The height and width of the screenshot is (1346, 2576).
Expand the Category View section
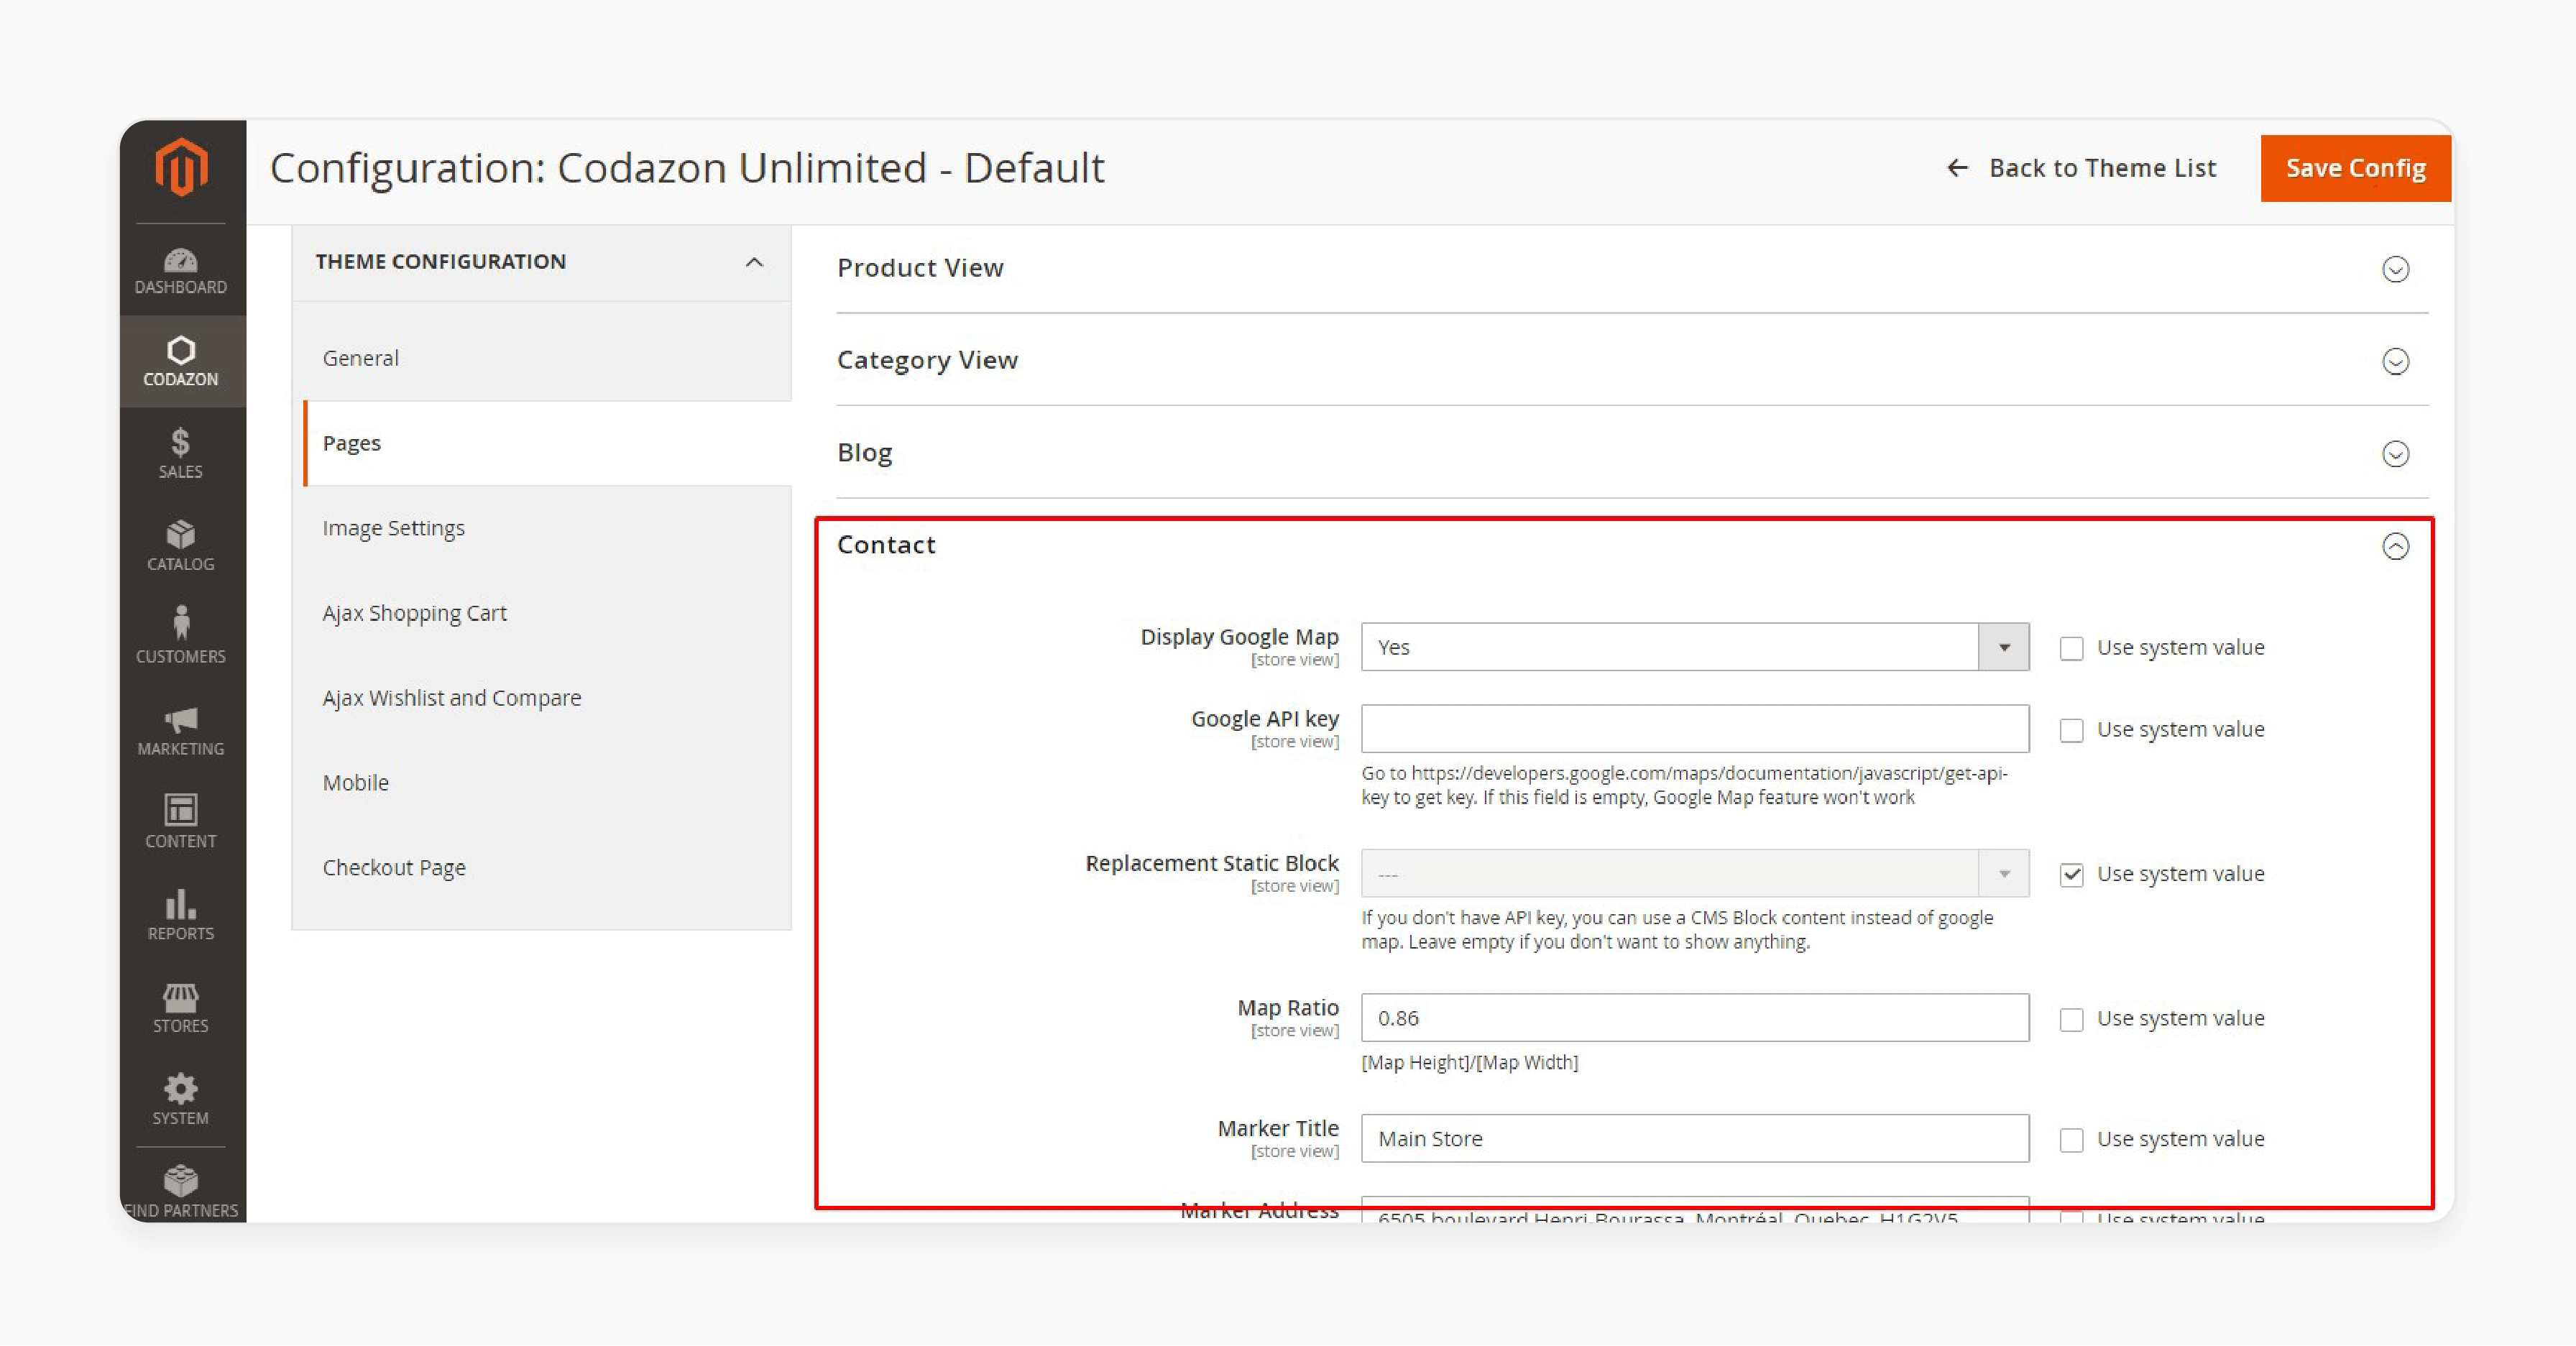click(2396, 361)
